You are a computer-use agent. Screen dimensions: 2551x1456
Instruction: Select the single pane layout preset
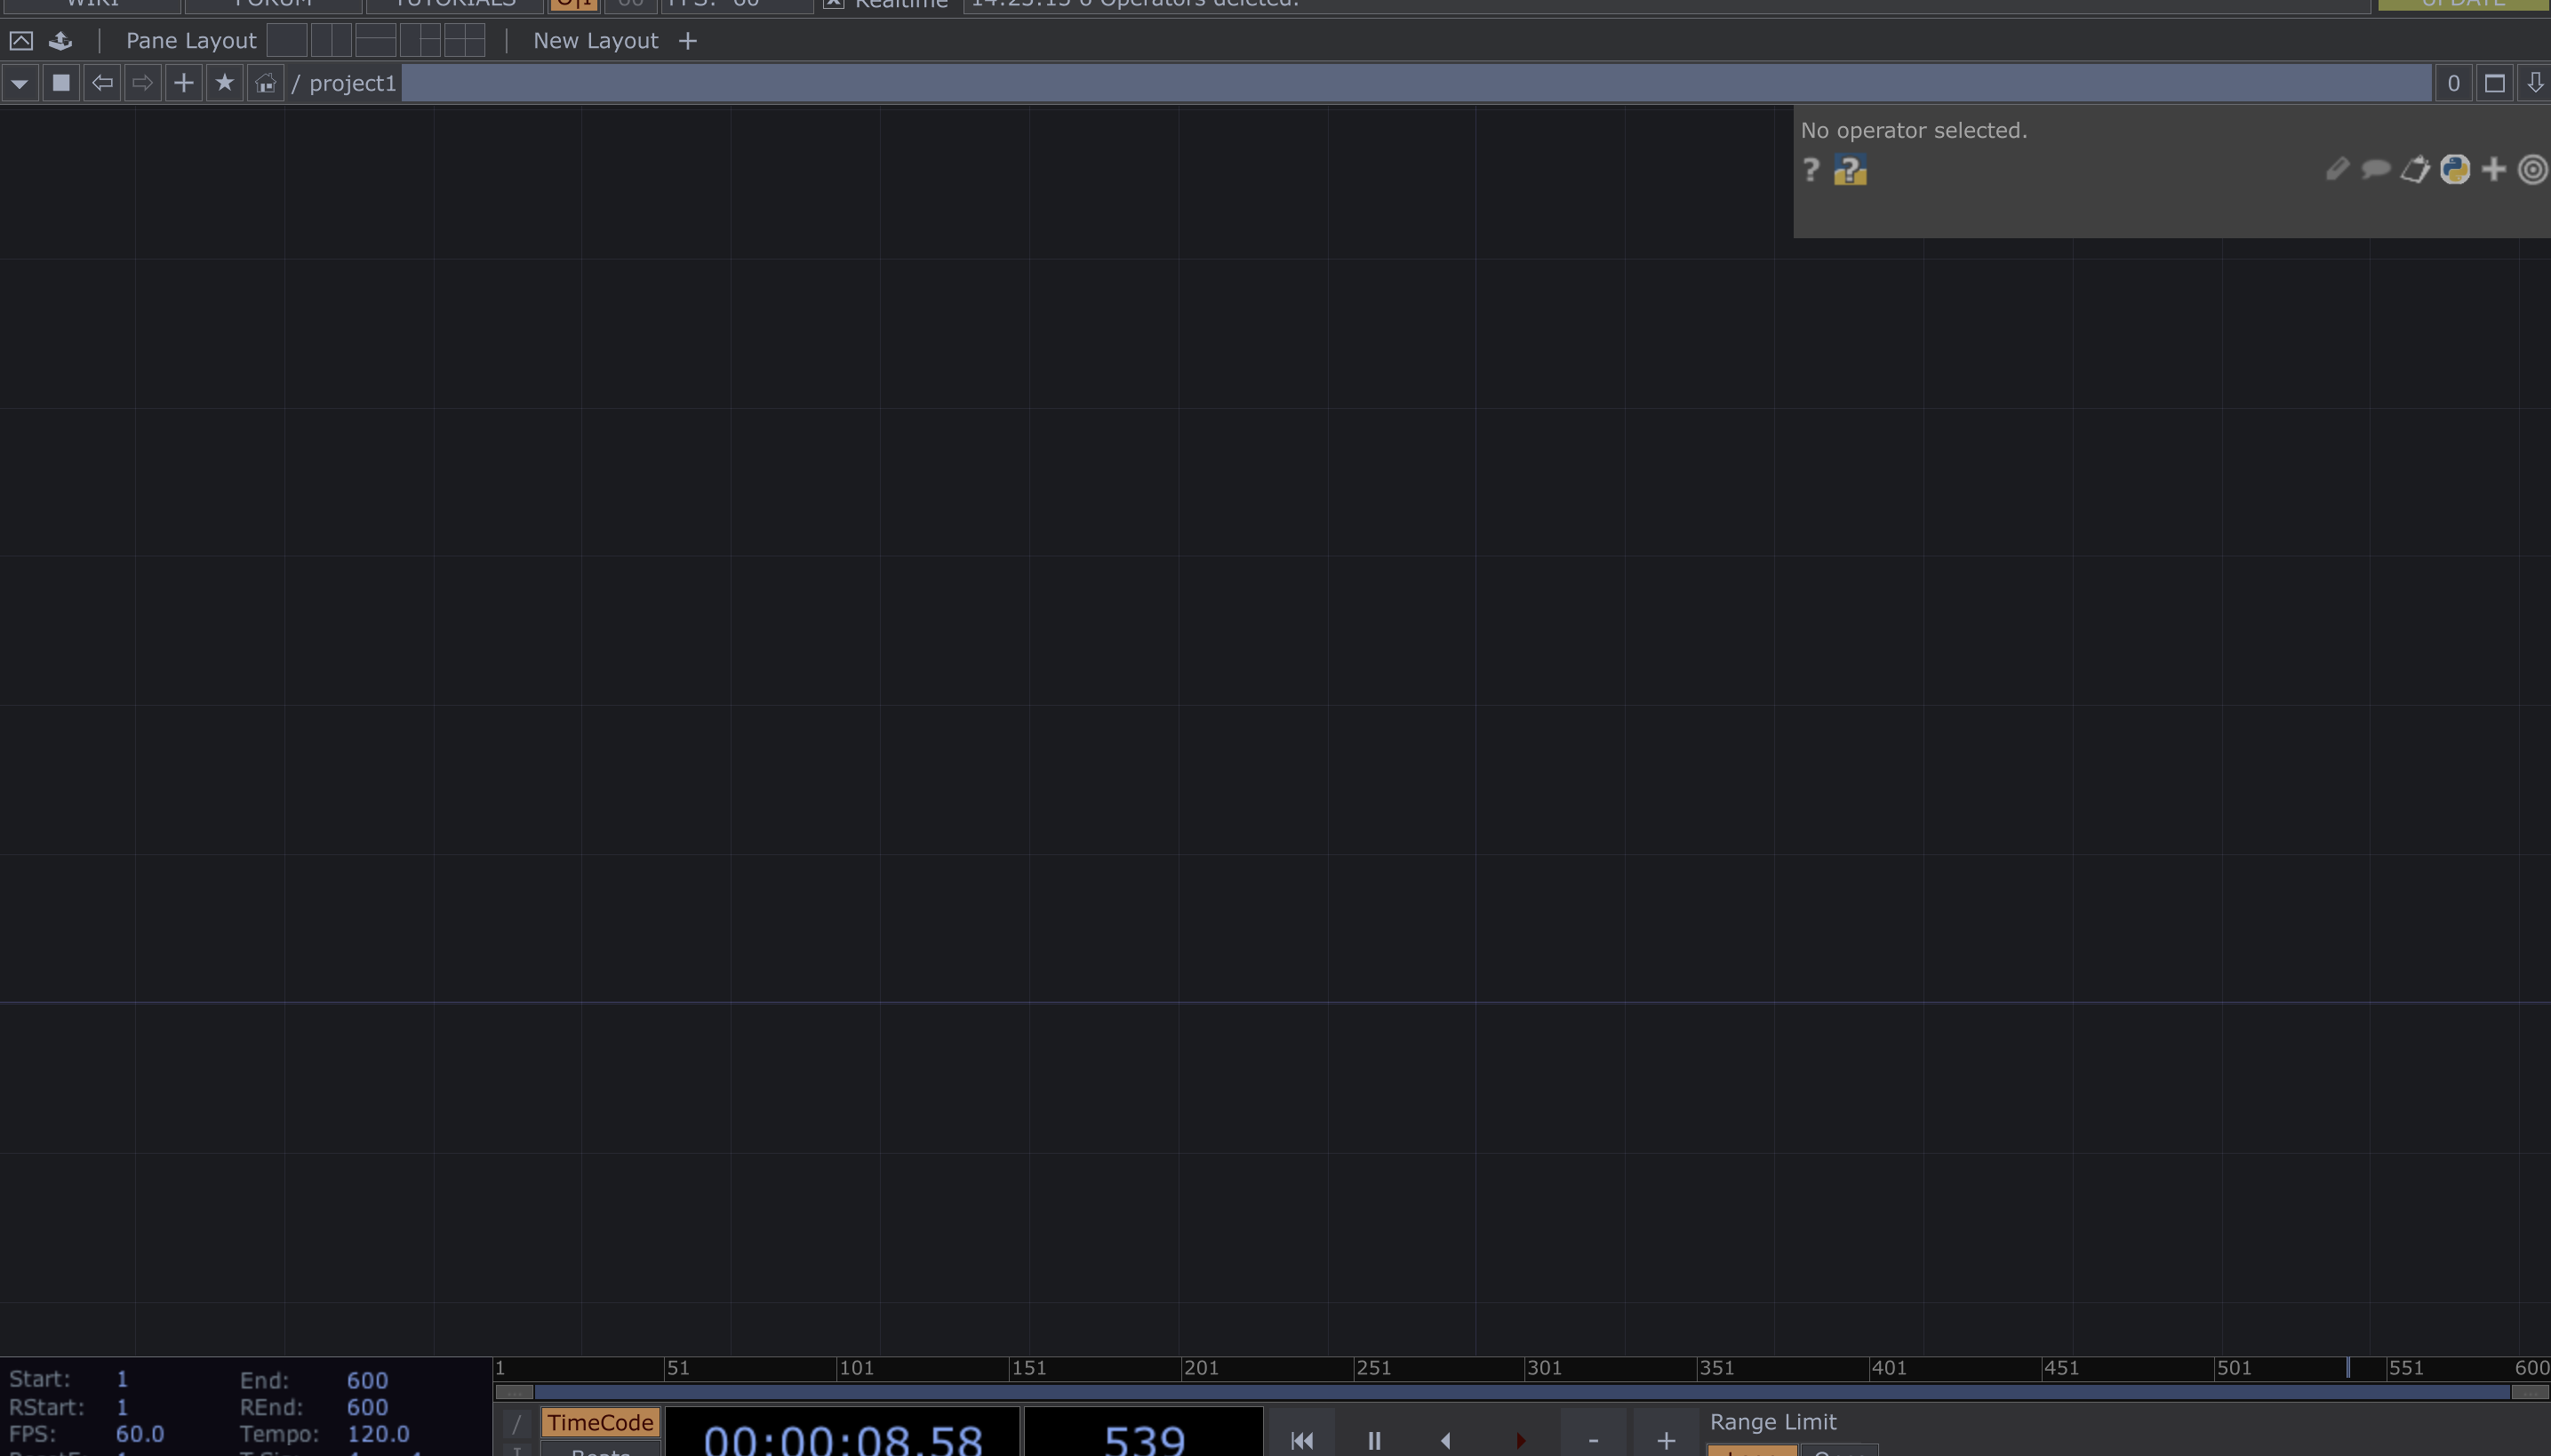tap(287, 41)
